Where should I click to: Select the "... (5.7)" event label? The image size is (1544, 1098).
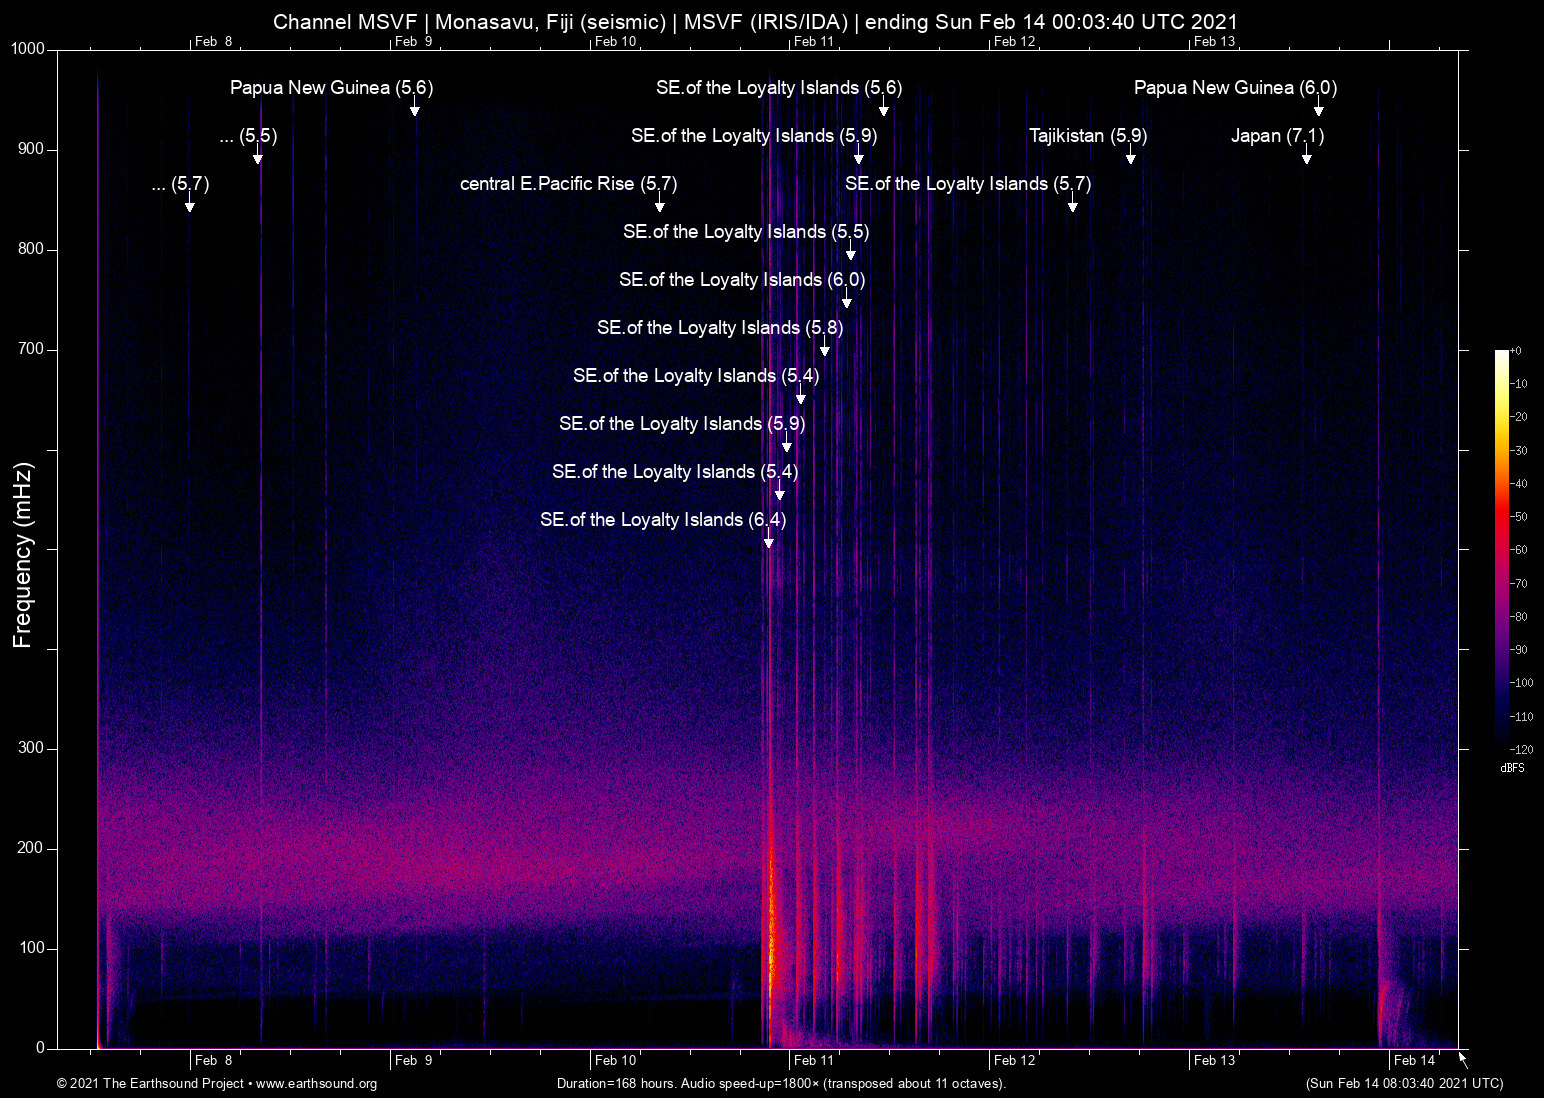point(180,184)
